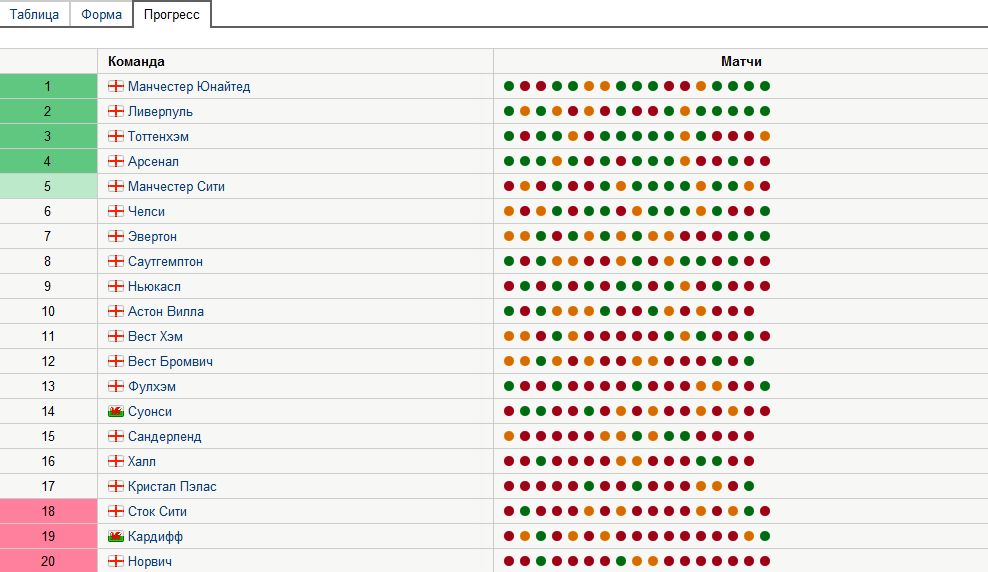Go to Вест Бромвич team page
This screenshot has height=572, width=988.
[x=170, y=362]
